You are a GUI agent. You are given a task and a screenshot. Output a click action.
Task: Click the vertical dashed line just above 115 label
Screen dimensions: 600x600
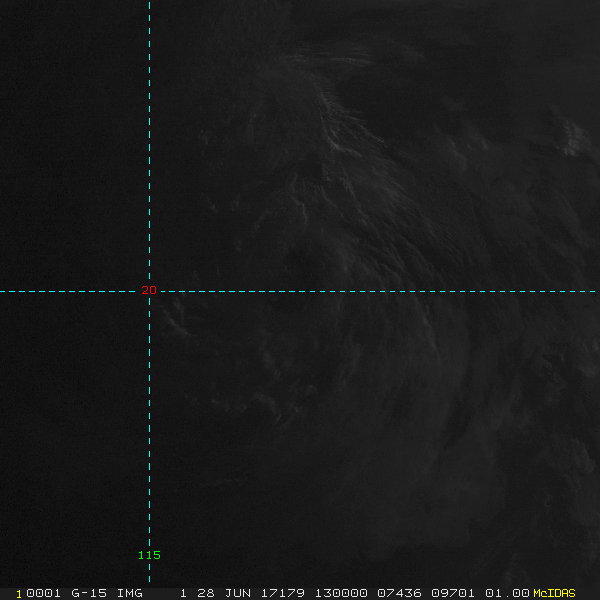click(x=149, y=520)
